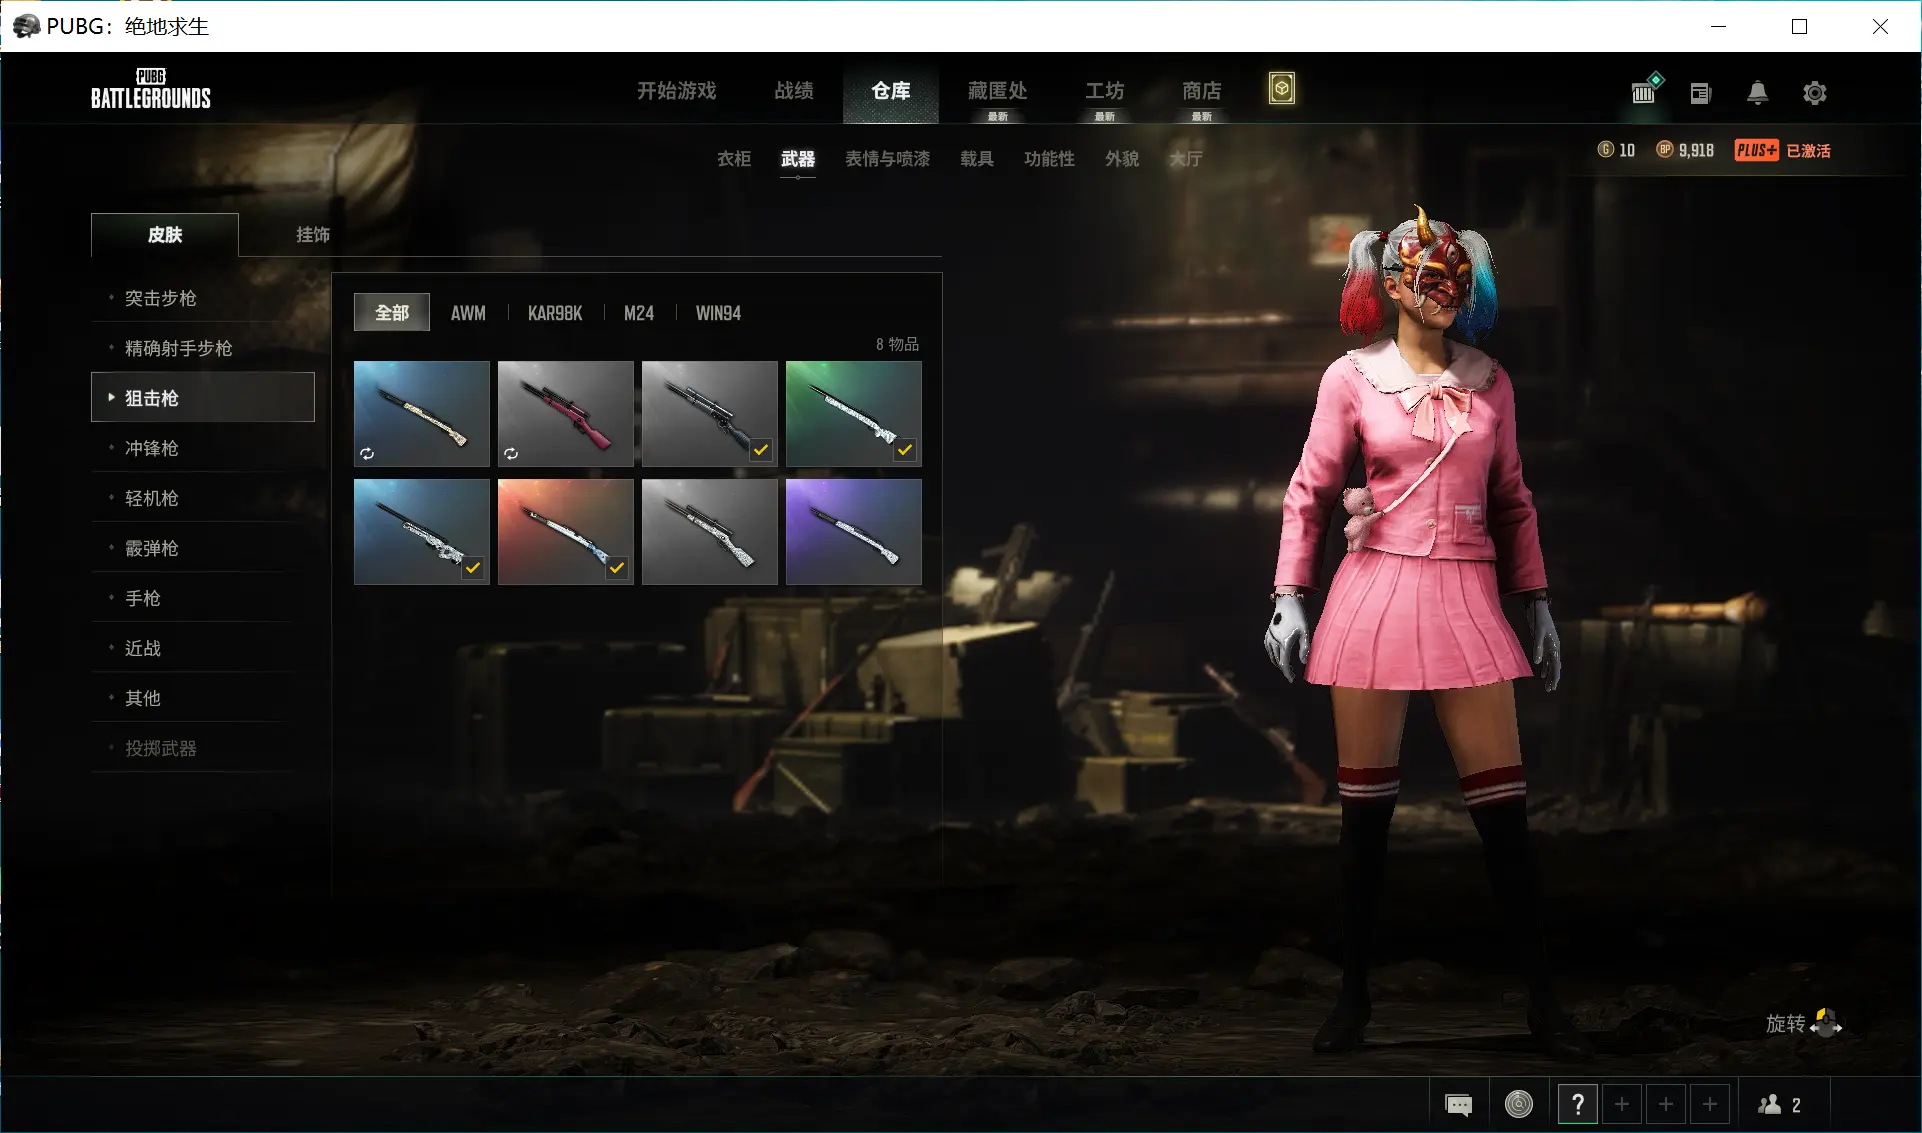1922x1133 pixels.
Task: Click the PUBG Battlegrounds logo
Action: (x=151, y=89)
